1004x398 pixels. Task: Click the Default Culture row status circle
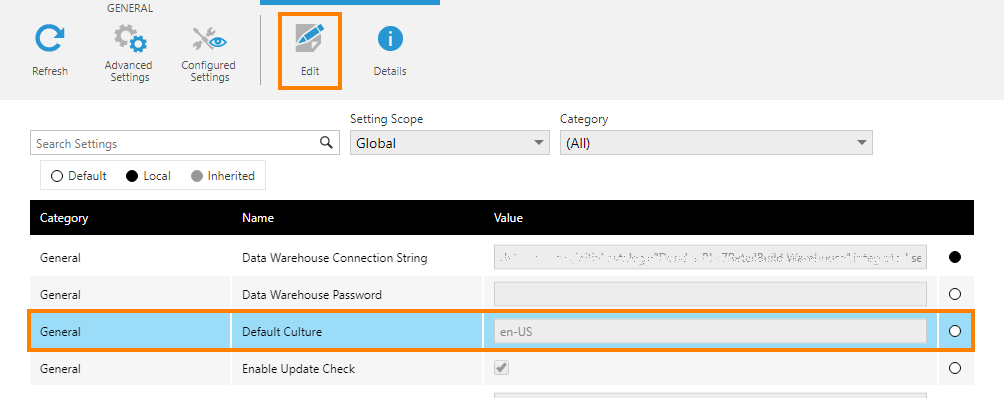(955, 331)
